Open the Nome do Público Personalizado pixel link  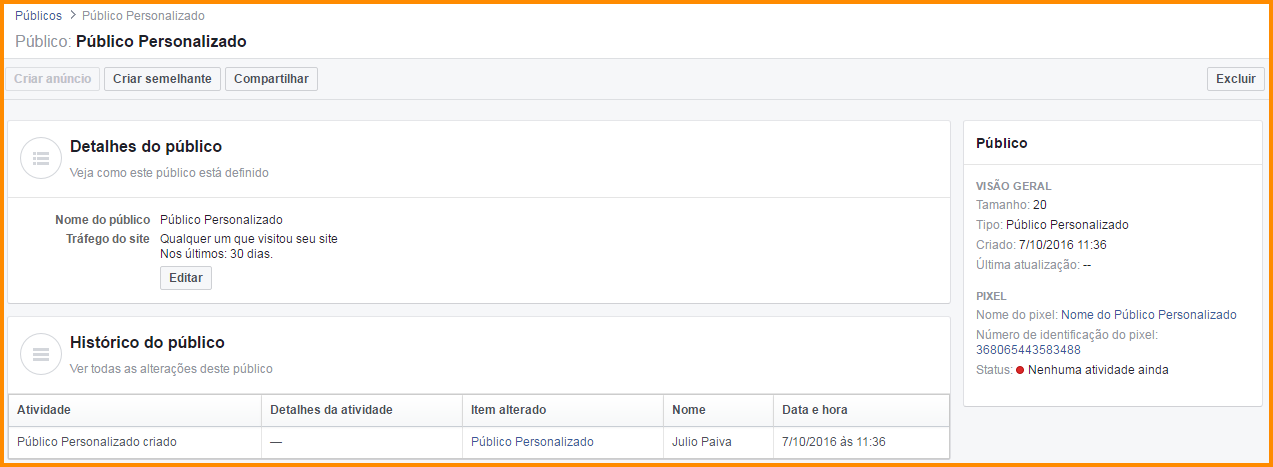coord(1148,315)
